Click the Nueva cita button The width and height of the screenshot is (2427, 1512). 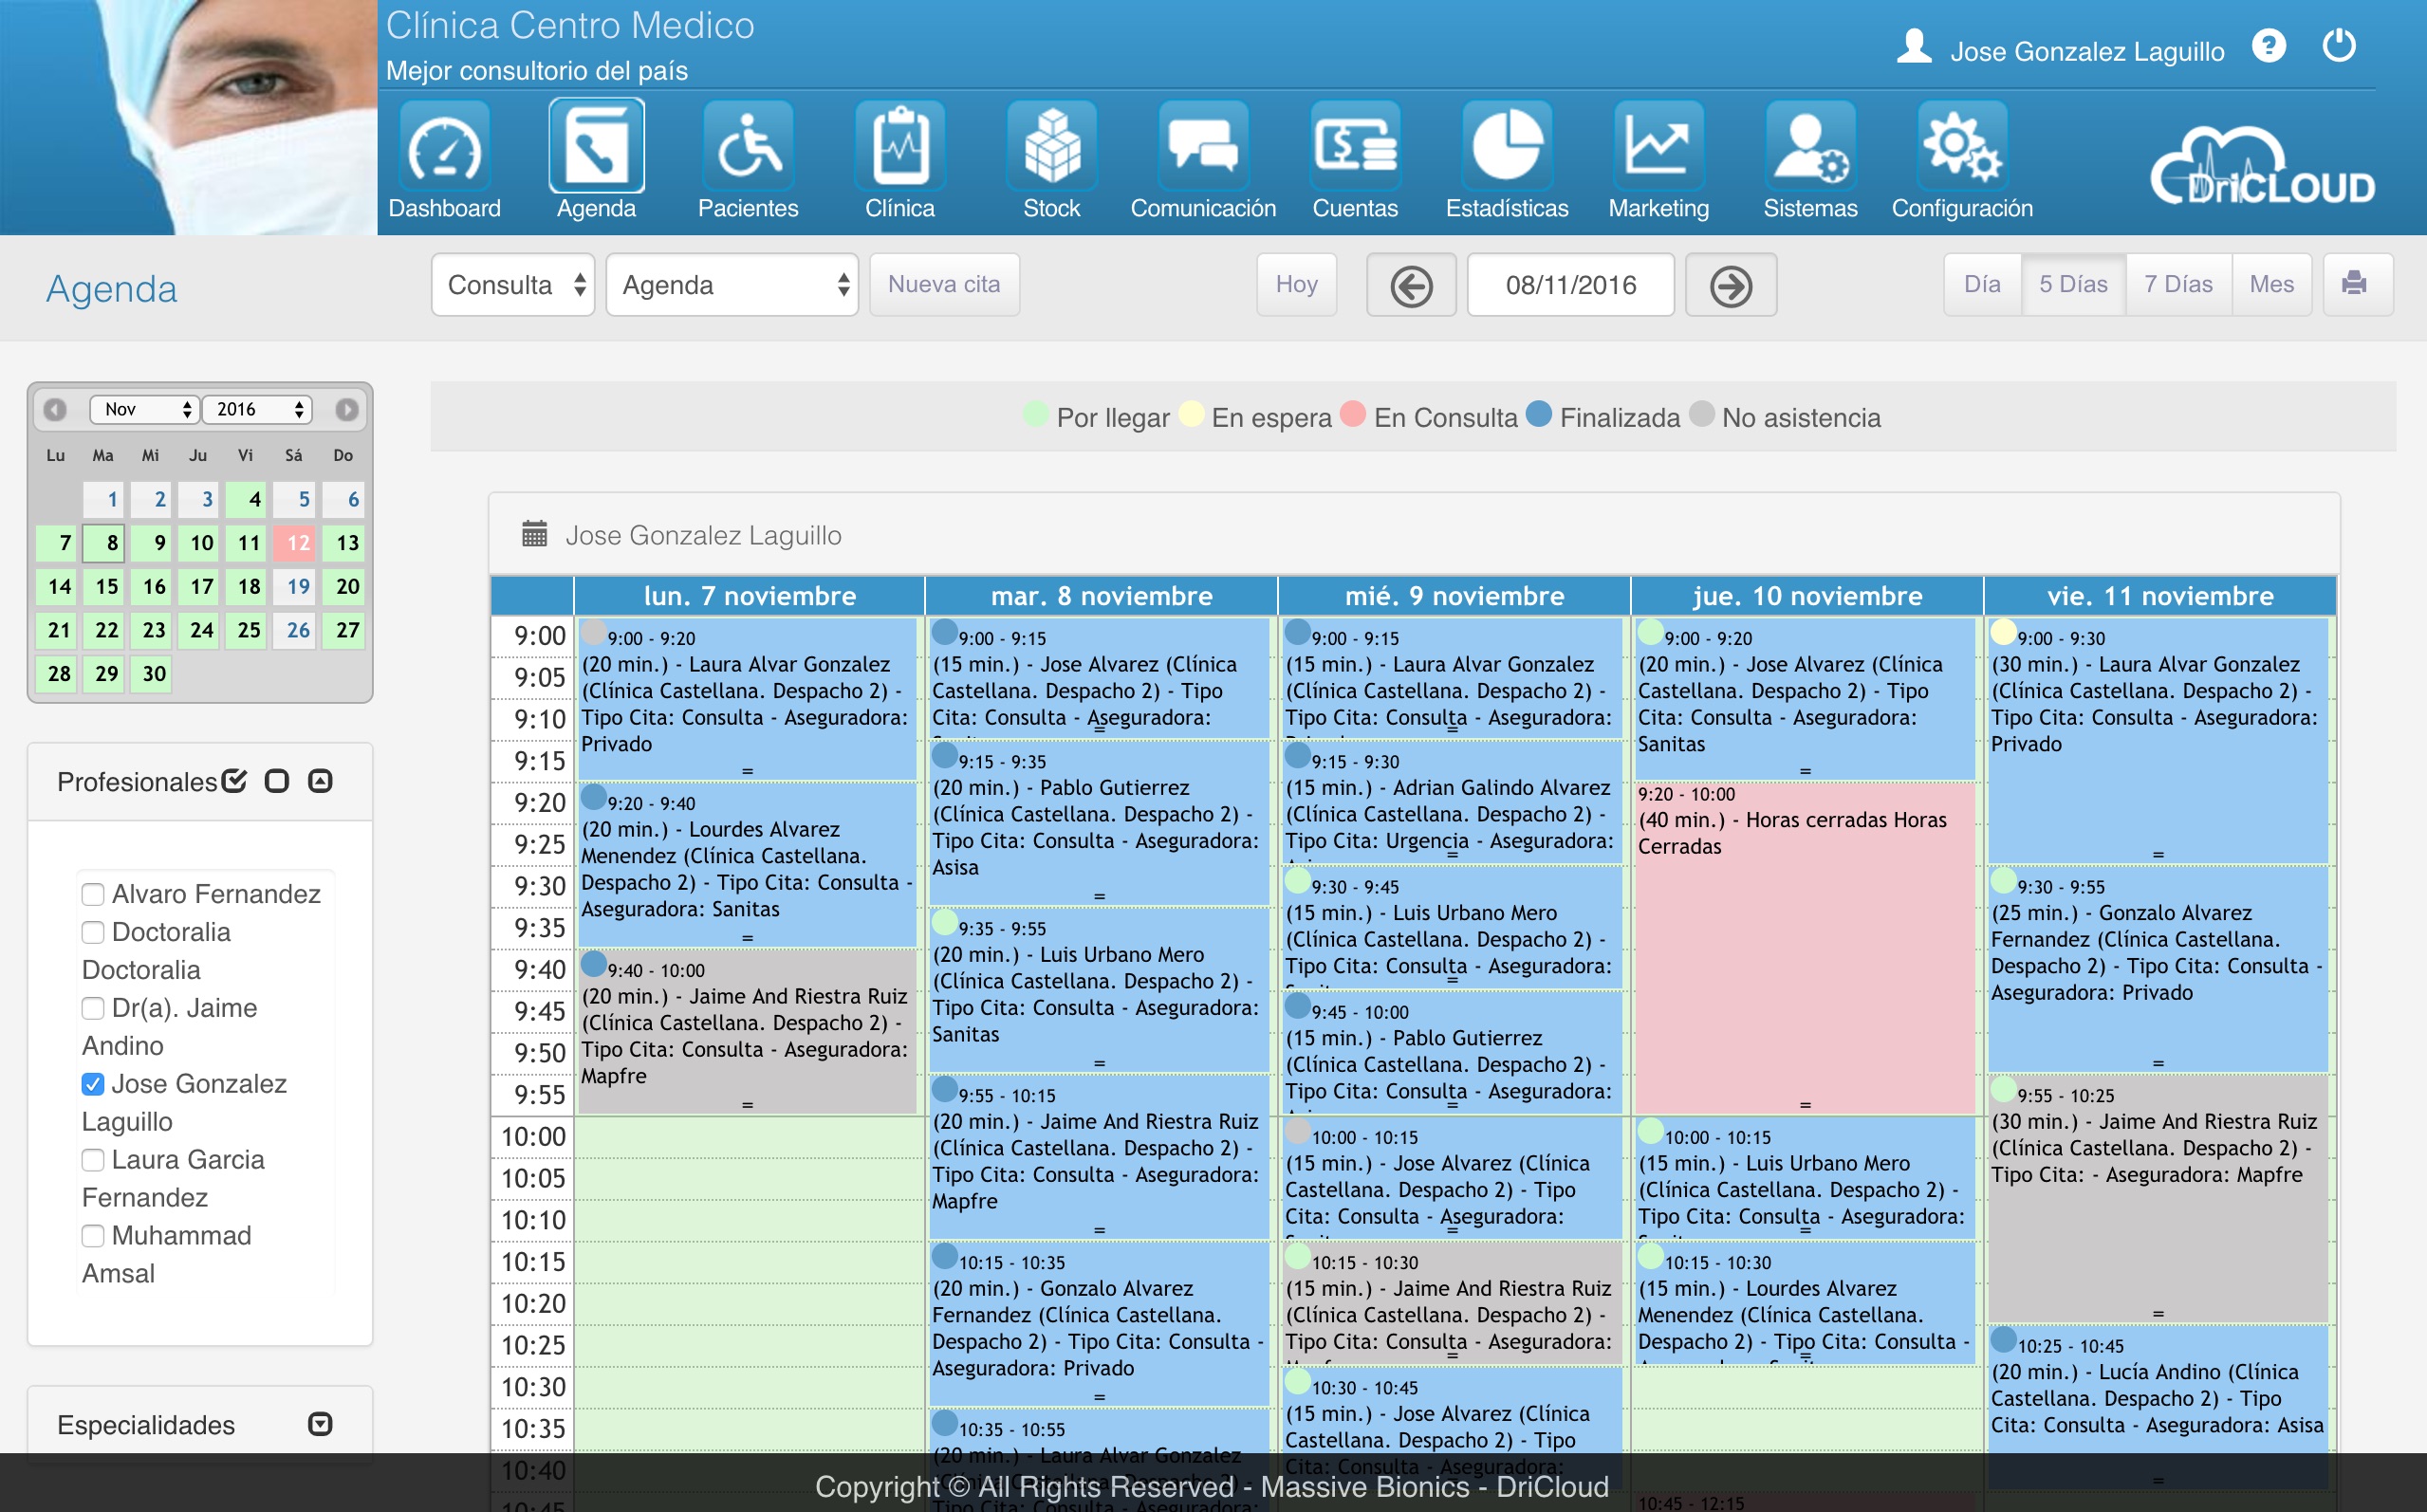pyautogui.click(x=944, y=284)
